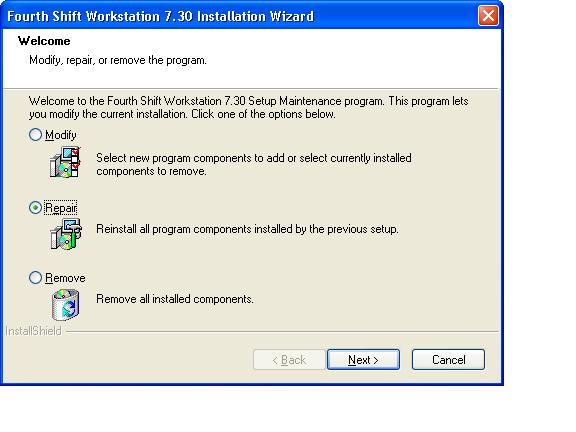Click the Modify components icon with checkmarks
The width and height of the screenshot is (576, 432).
[x=65, y=162]
